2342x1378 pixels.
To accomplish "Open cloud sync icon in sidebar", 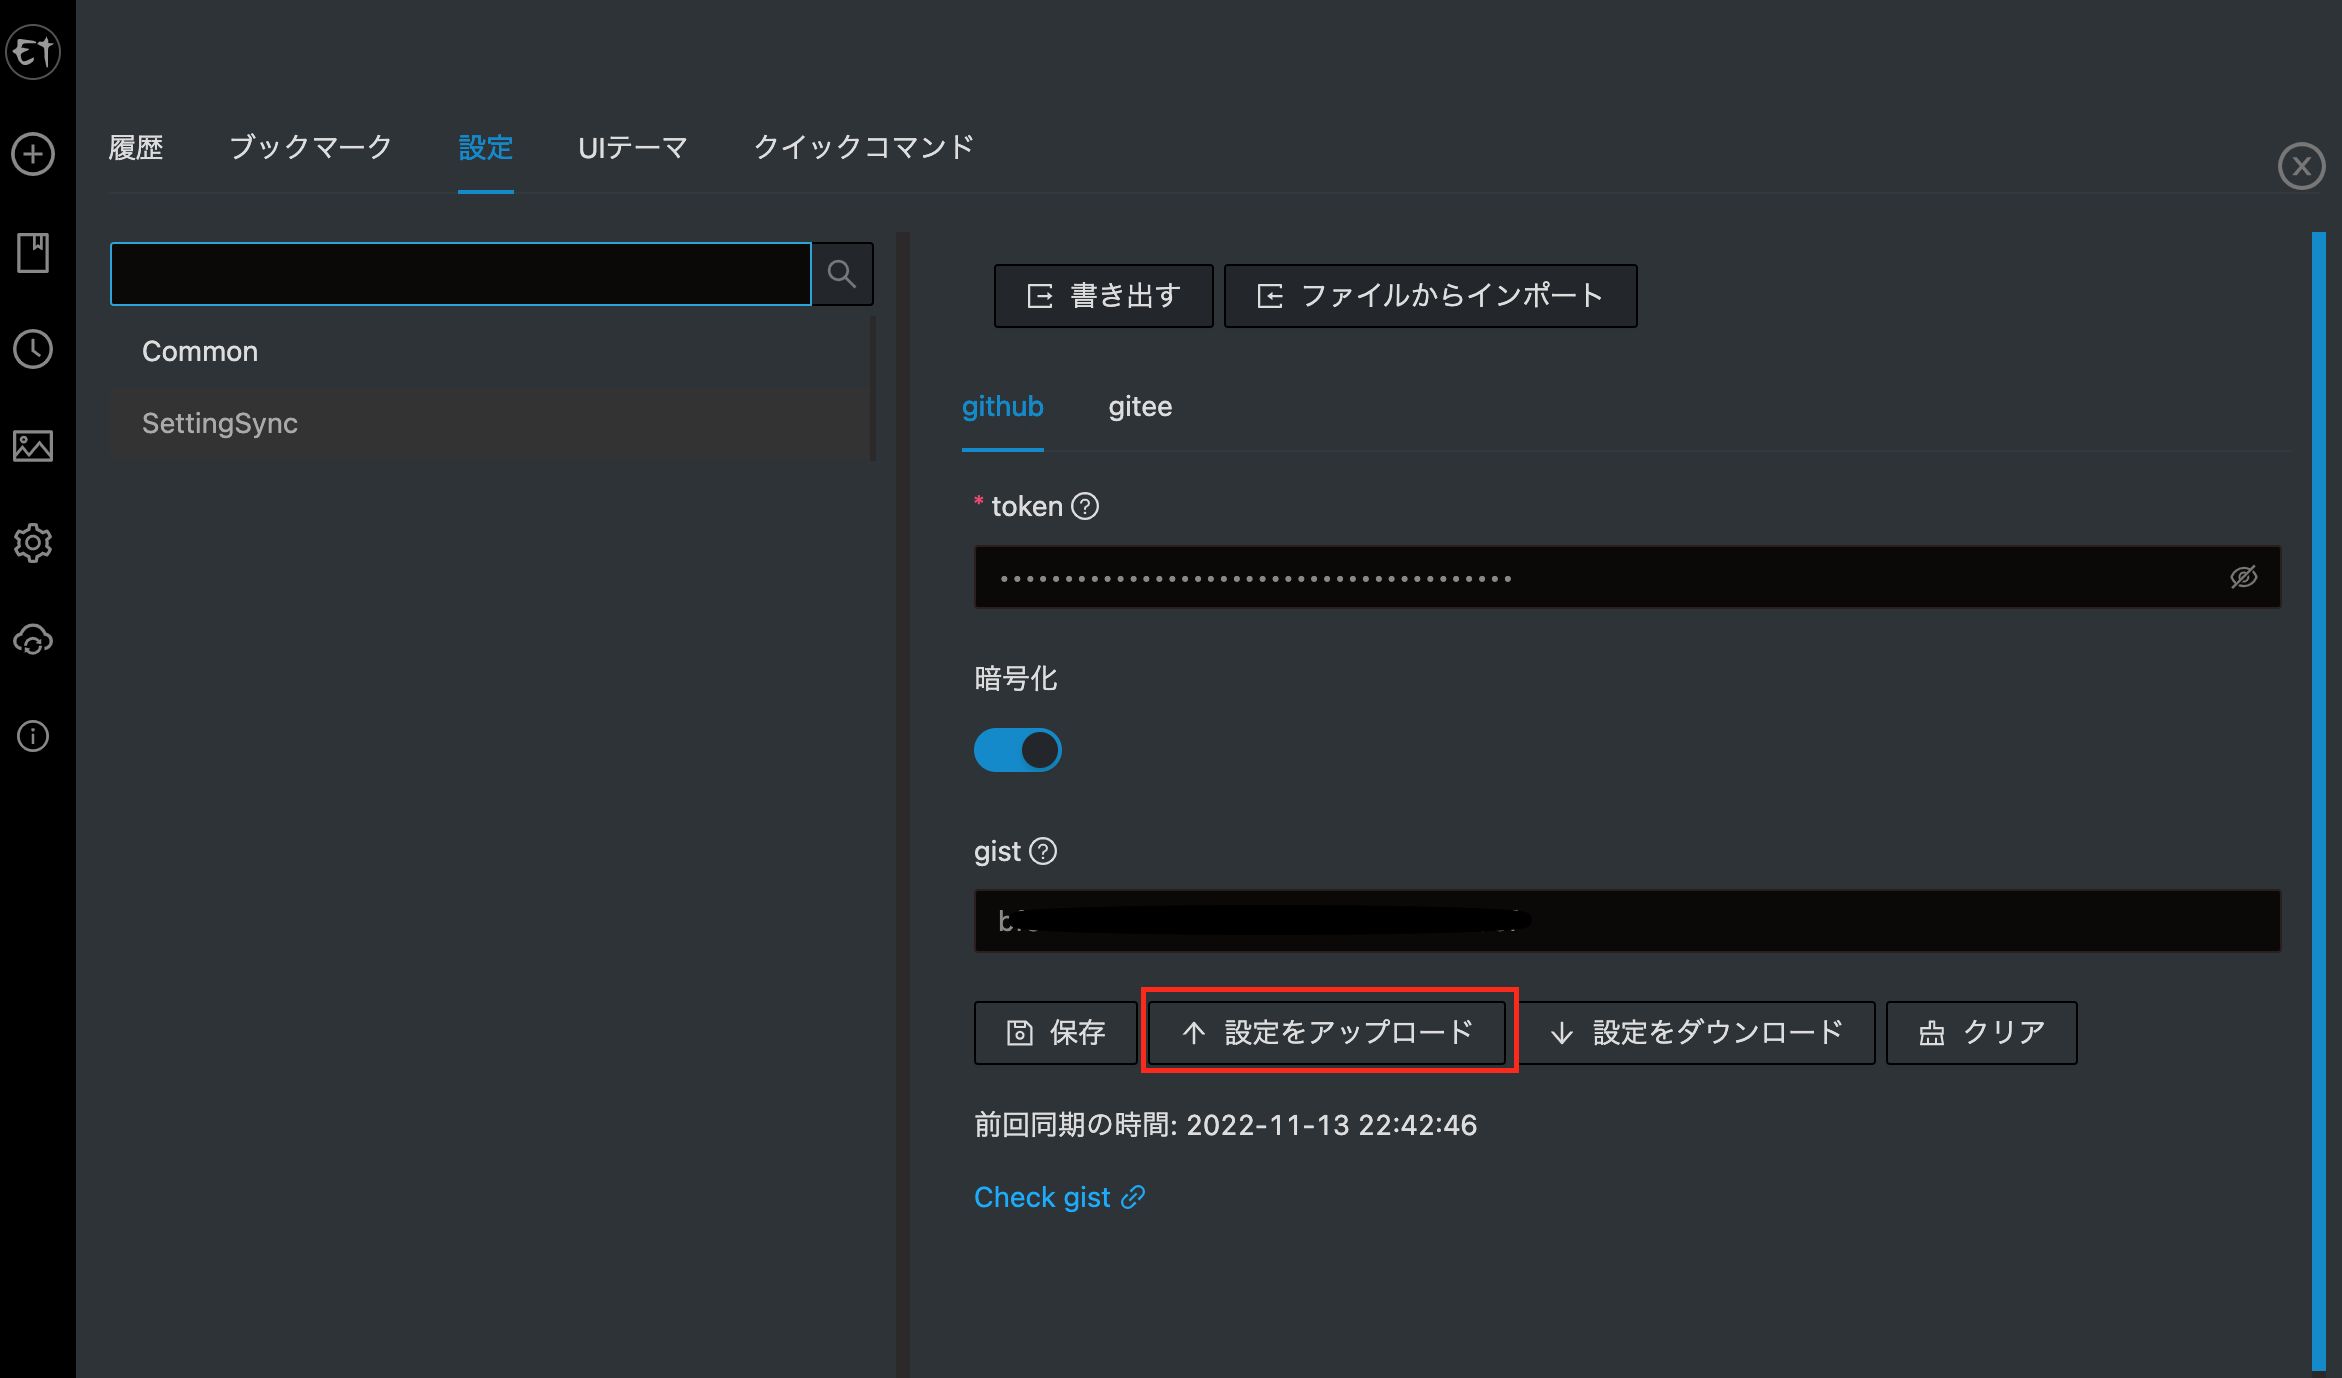I will point(33,640).
